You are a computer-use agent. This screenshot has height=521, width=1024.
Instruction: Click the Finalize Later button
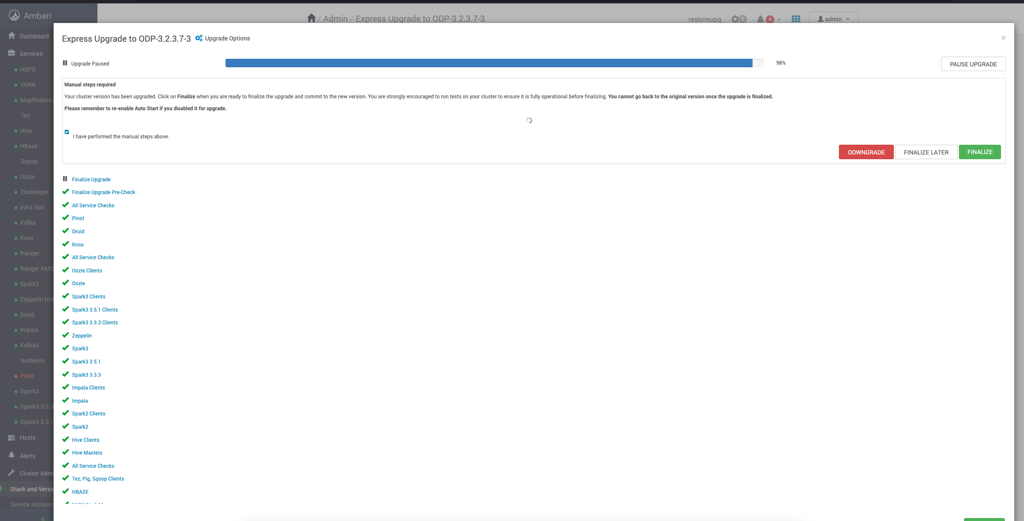pos(926,152)
